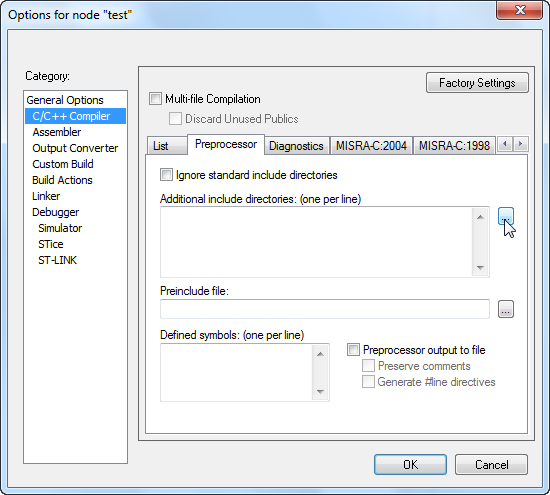
Task: Open browse button for additional include directories
Action: click(x=506, y=216)
